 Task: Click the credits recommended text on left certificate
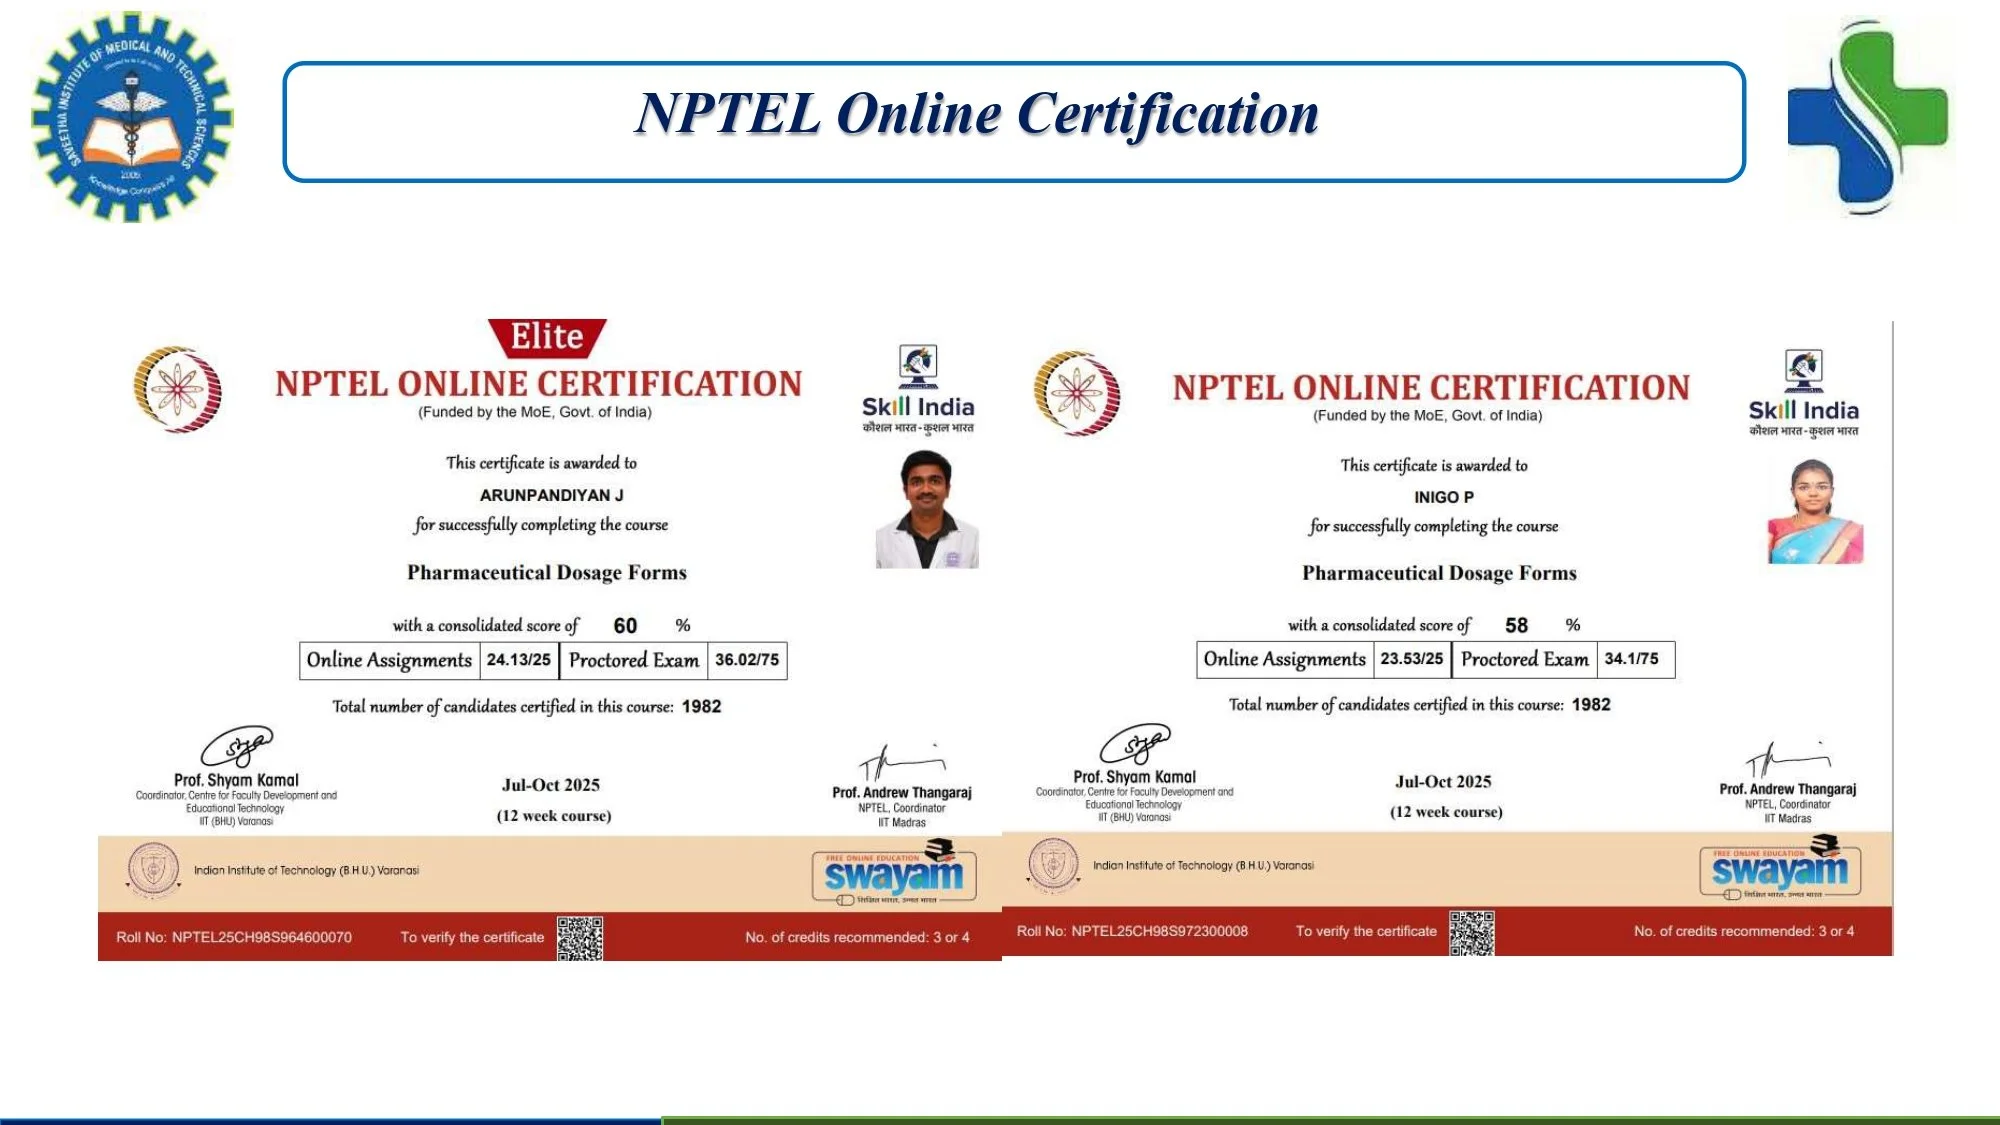tap(857, 938)
